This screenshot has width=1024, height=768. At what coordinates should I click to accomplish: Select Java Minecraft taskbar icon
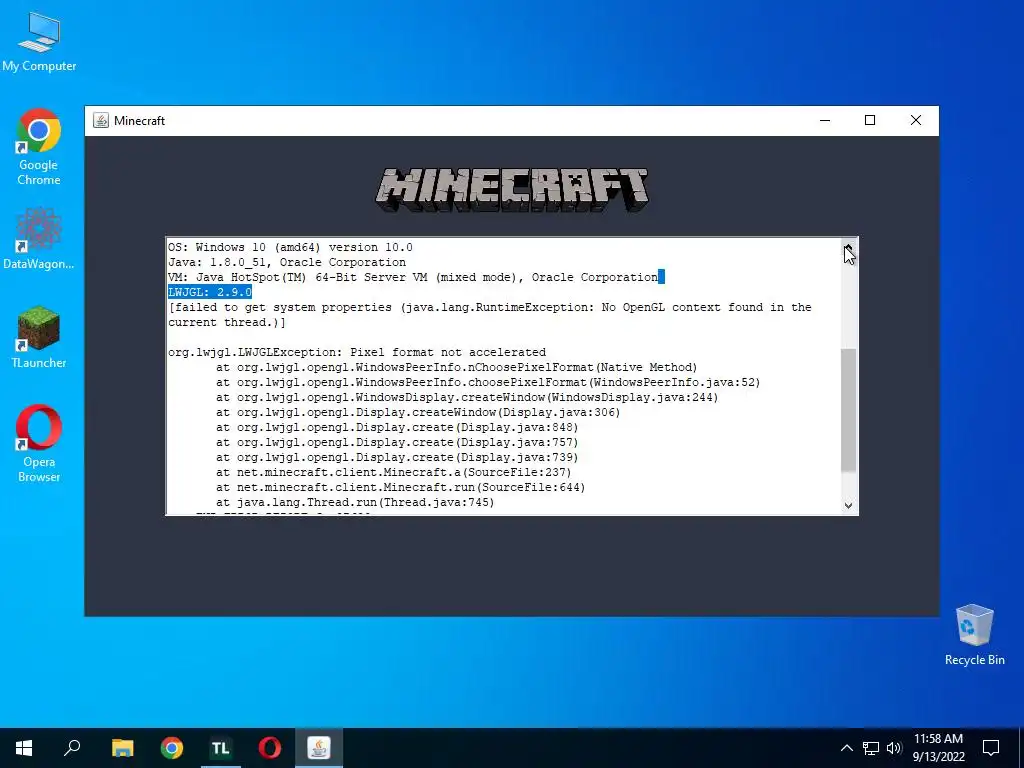click(x=319, y=748)
